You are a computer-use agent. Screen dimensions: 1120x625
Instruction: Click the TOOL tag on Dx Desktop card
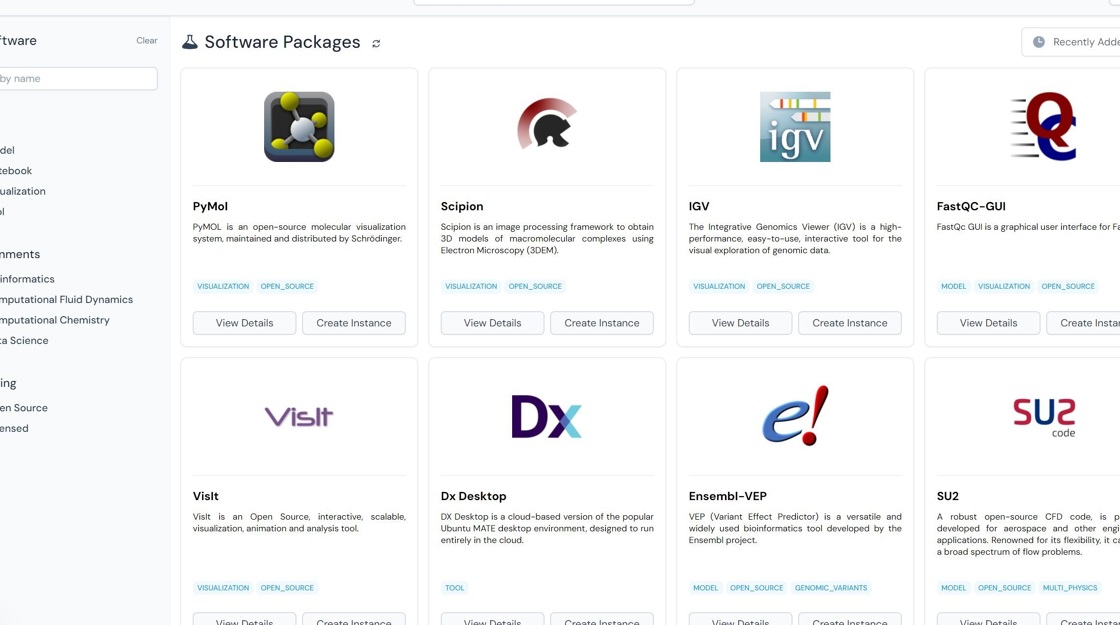tap(454, 588)
